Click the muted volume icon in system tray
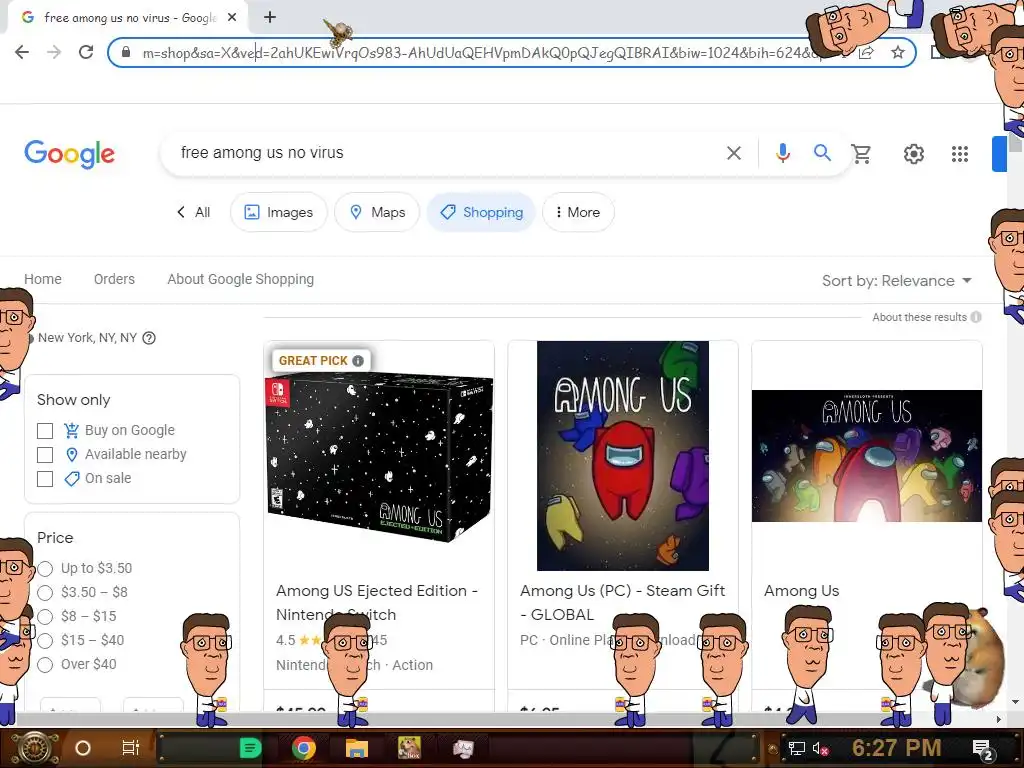Image resolution: width=1024 pixels, height=768 pixels. coord(821,748)
